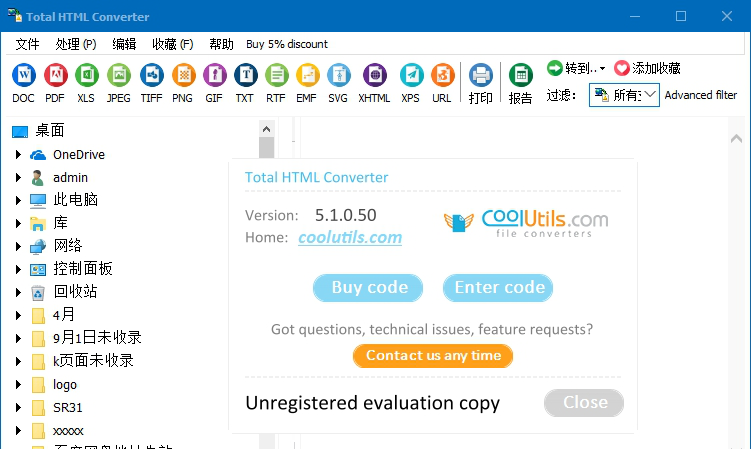Choose the SVG format icon
This screenshot has width=751, height=466.
[339, 75]
